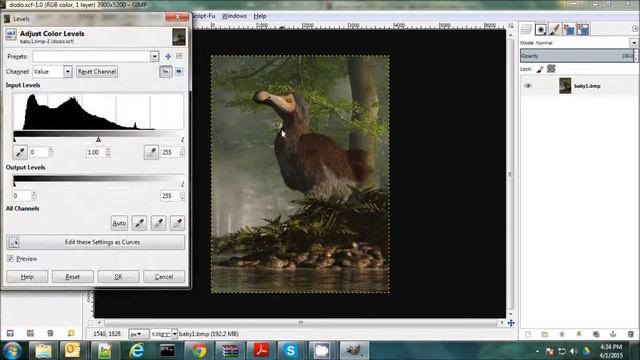Image resolution: width=640 pixels, height=360 pixels.
Task: Click the Auto levels button
Action: point(119,223)
